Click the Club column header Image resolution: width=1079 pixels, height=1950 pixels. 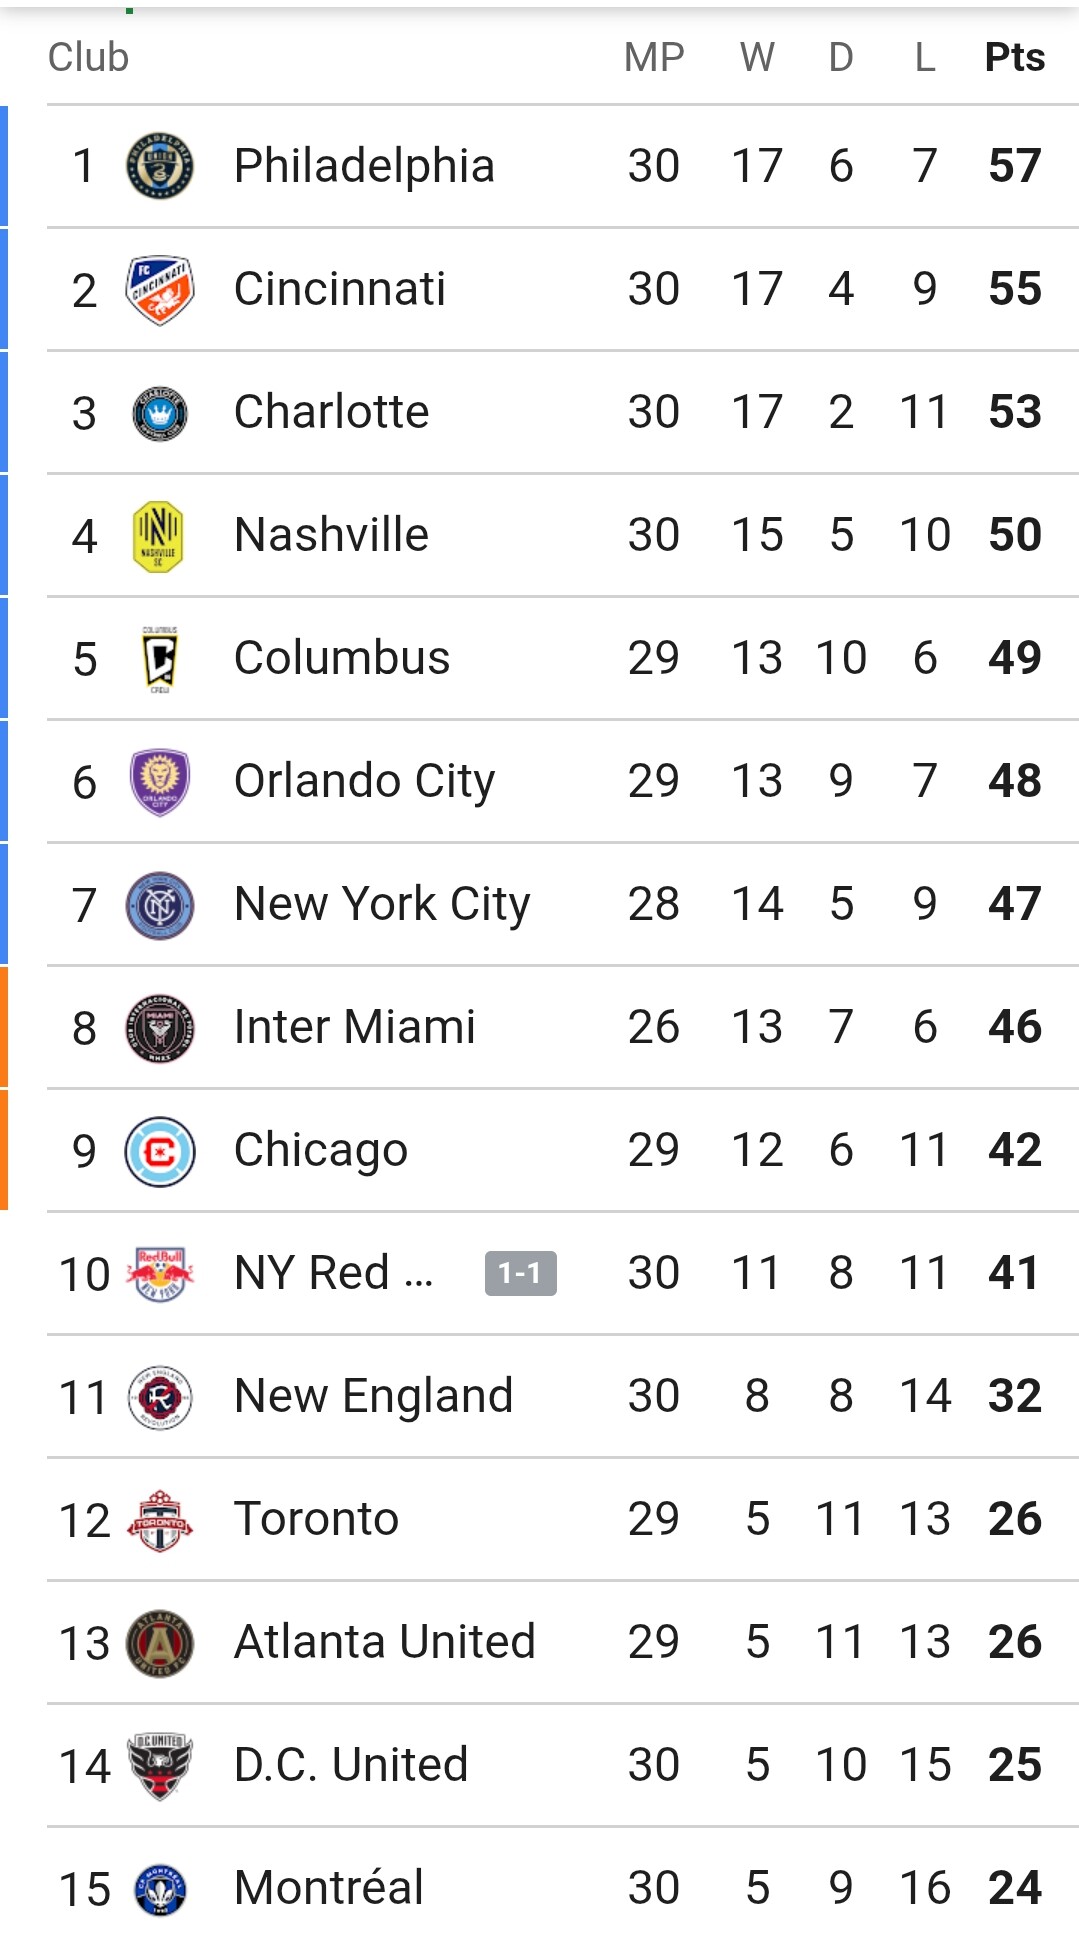pyautogui.click(x=89, y=57)
